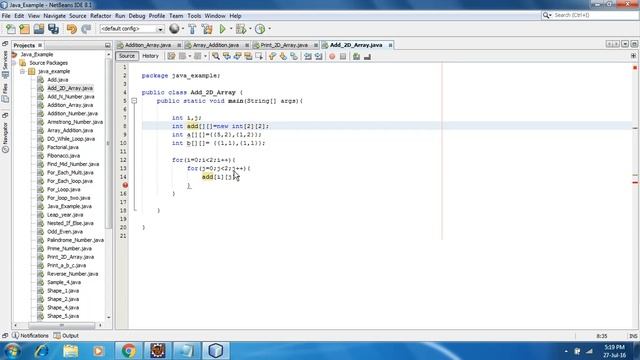Close the Add_2D_Array.java tab
The image size is (640, 360).
390,45
